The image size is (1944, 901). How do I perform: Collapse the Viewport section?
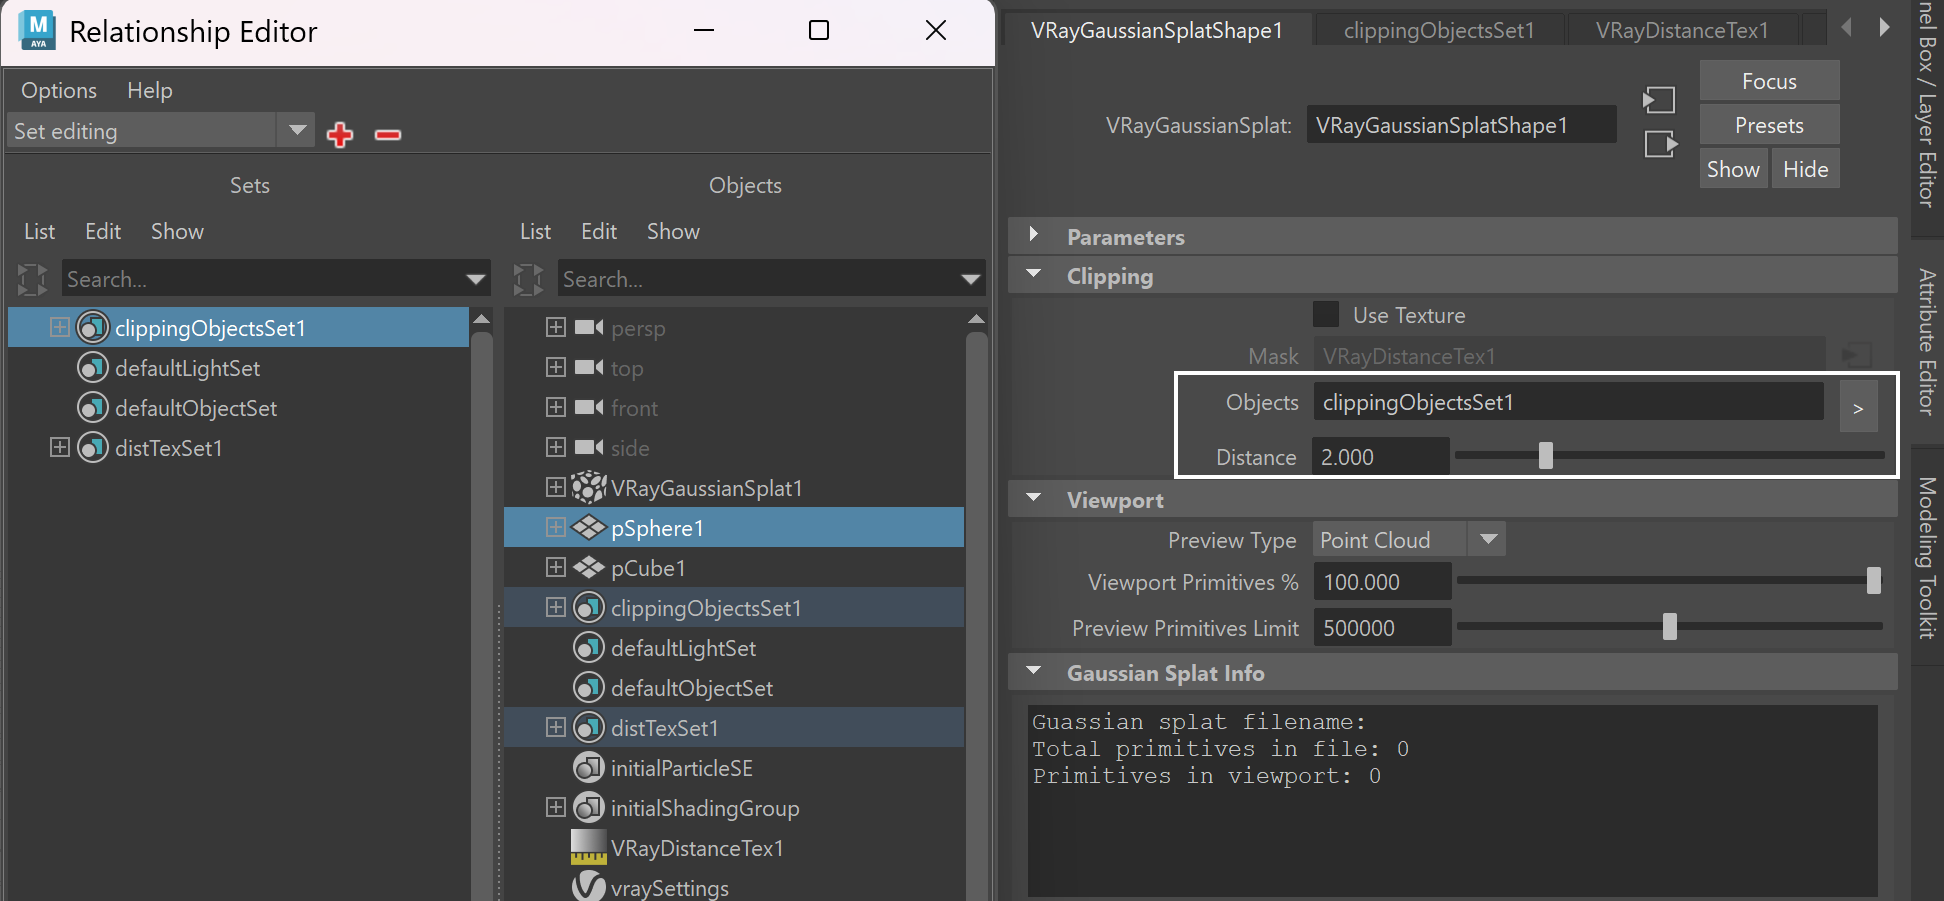[1034, 497]
